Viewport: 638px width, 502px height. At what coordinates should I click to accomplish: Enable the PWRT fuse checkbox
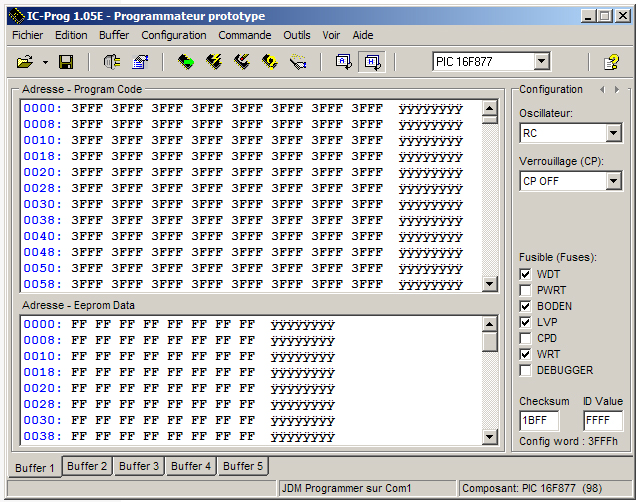pyautogui.click(x=525, y=290)
